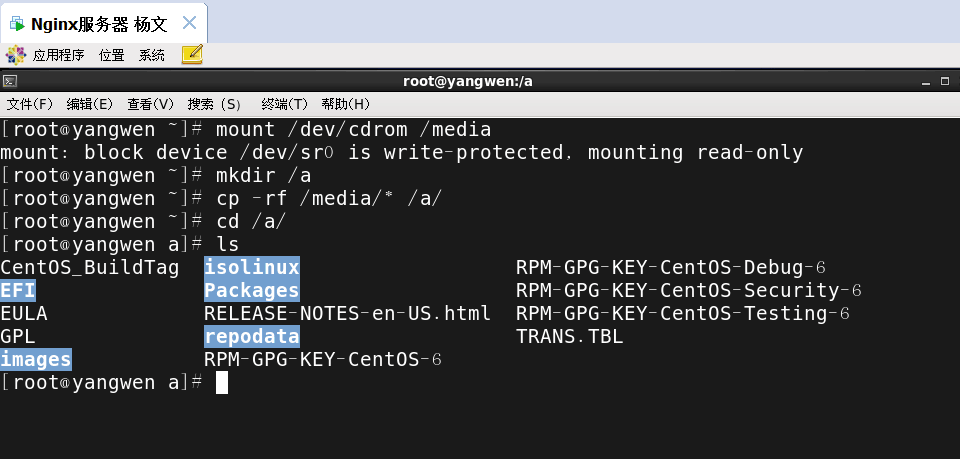
Task: Open the 搜索(S) menu
Action: point(214,104)
